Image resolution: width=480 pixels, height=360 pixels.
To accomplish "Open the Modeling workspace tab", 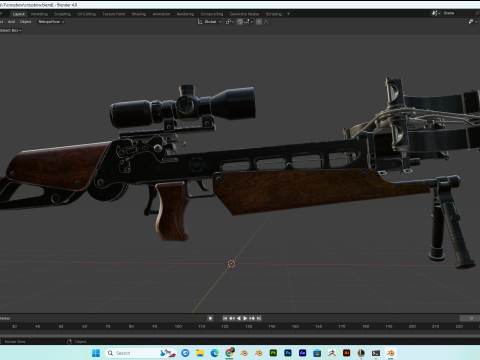I will click(x=39, y=14).
